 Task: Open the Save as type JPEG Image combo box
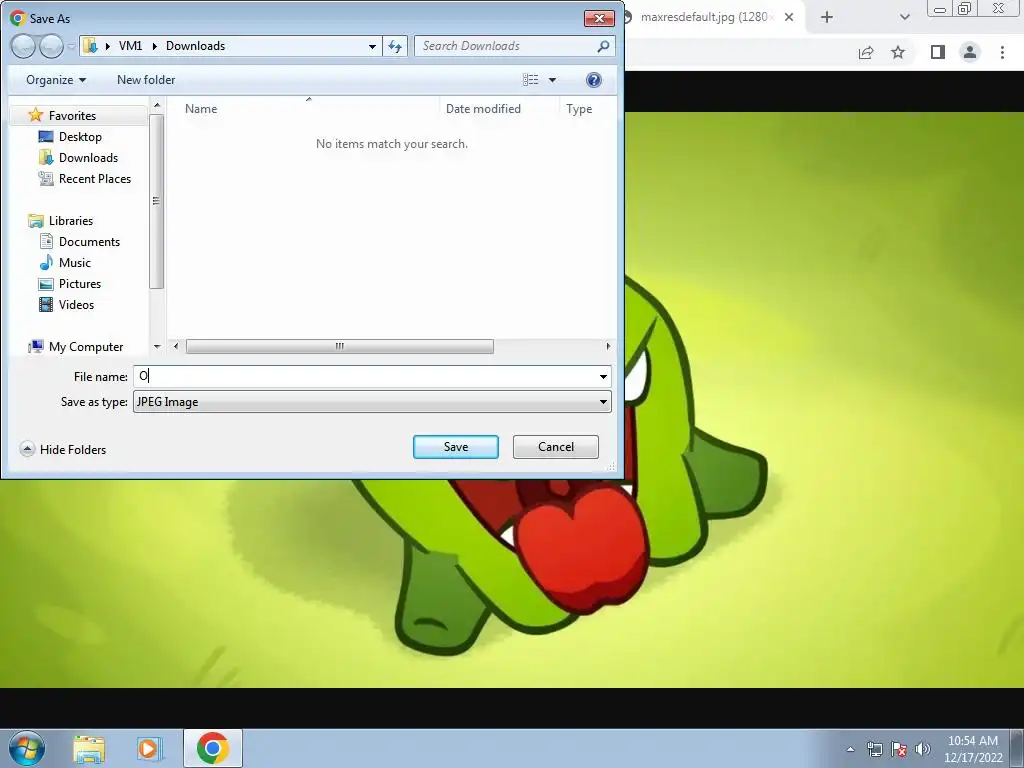click(372, 402)
